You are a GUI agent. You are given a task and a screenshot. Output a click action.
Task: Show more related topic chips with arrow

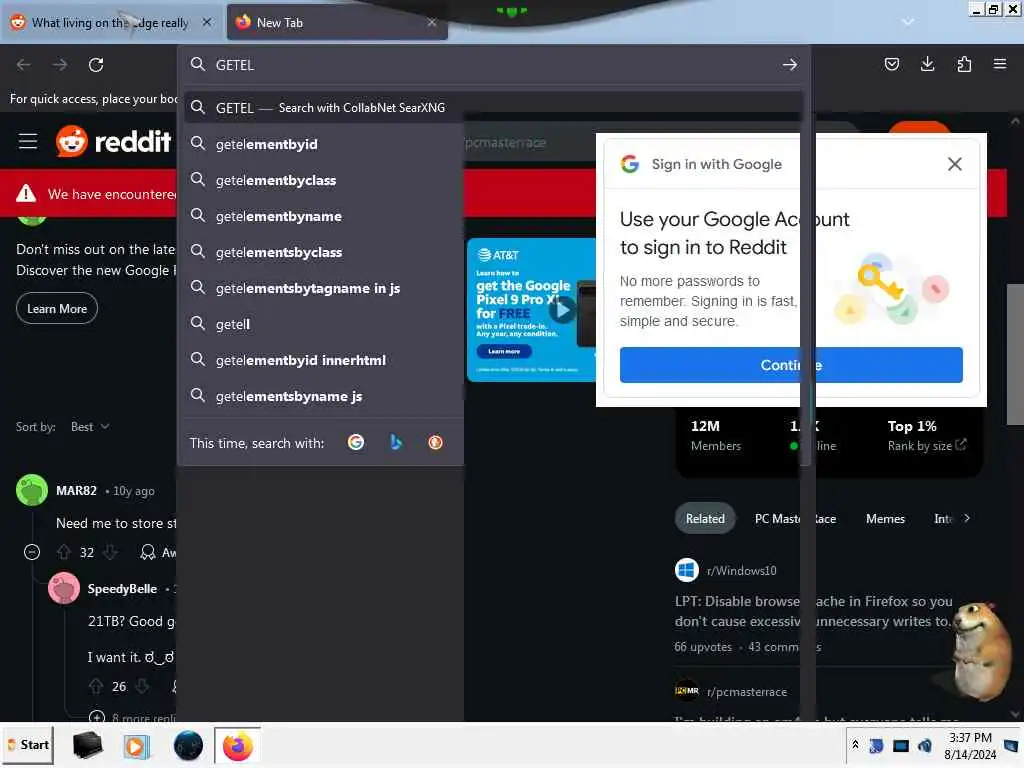tap(967, 519)
